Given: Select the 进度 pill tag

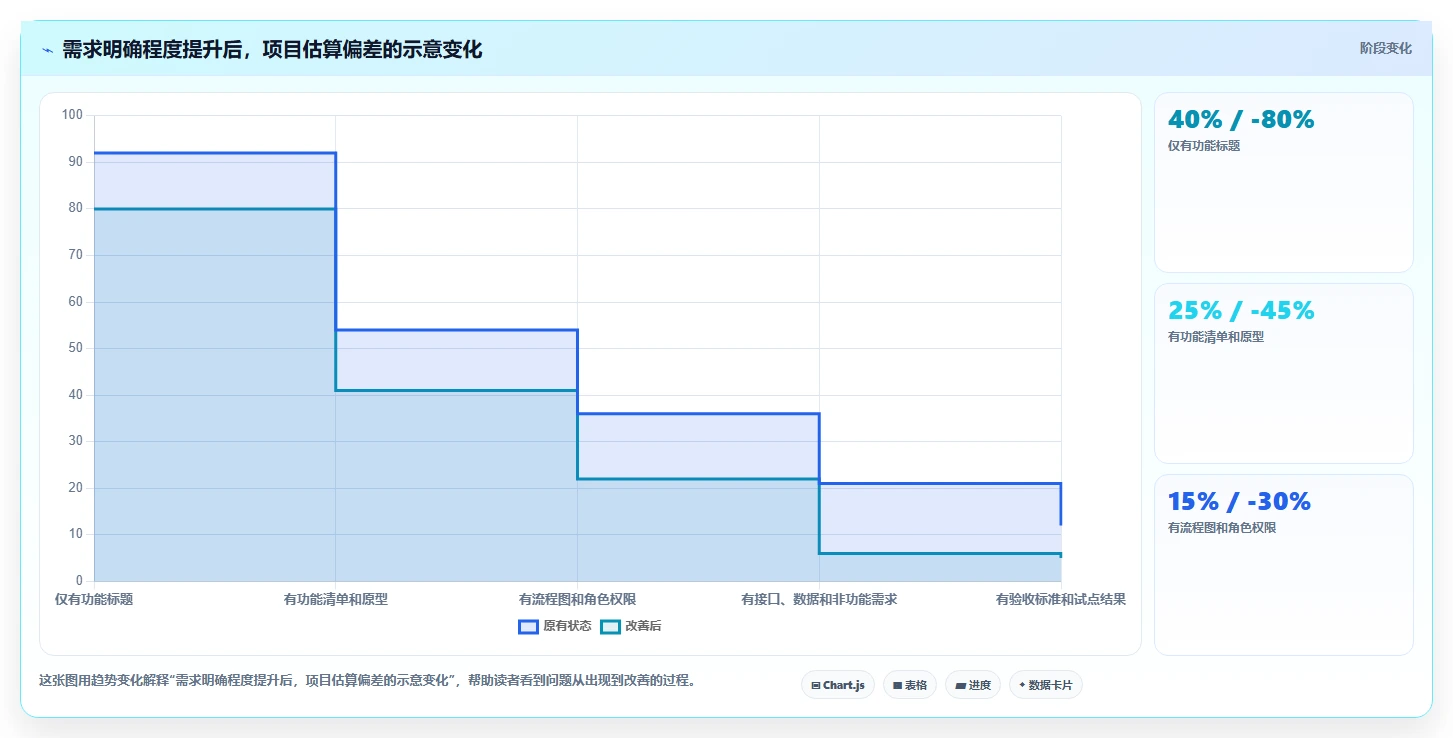Looking at the screenshot, I should (973, 685).
